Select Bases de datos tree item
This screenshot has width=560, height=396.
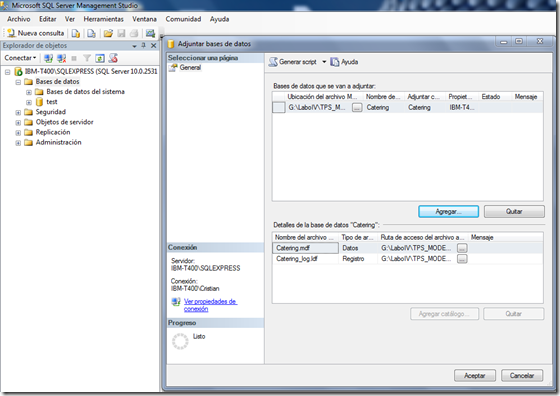click(57, 82)
